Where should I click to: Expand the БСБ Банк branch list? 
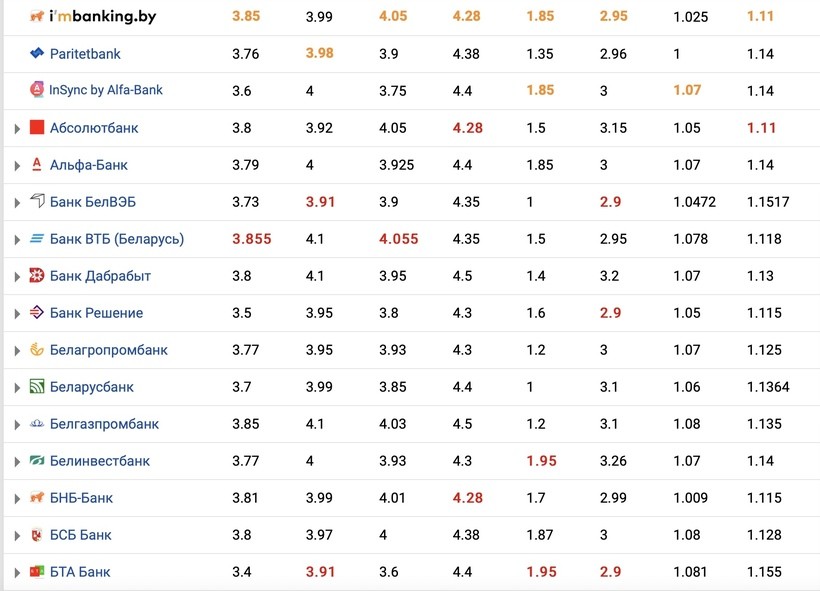coord(17,535)
